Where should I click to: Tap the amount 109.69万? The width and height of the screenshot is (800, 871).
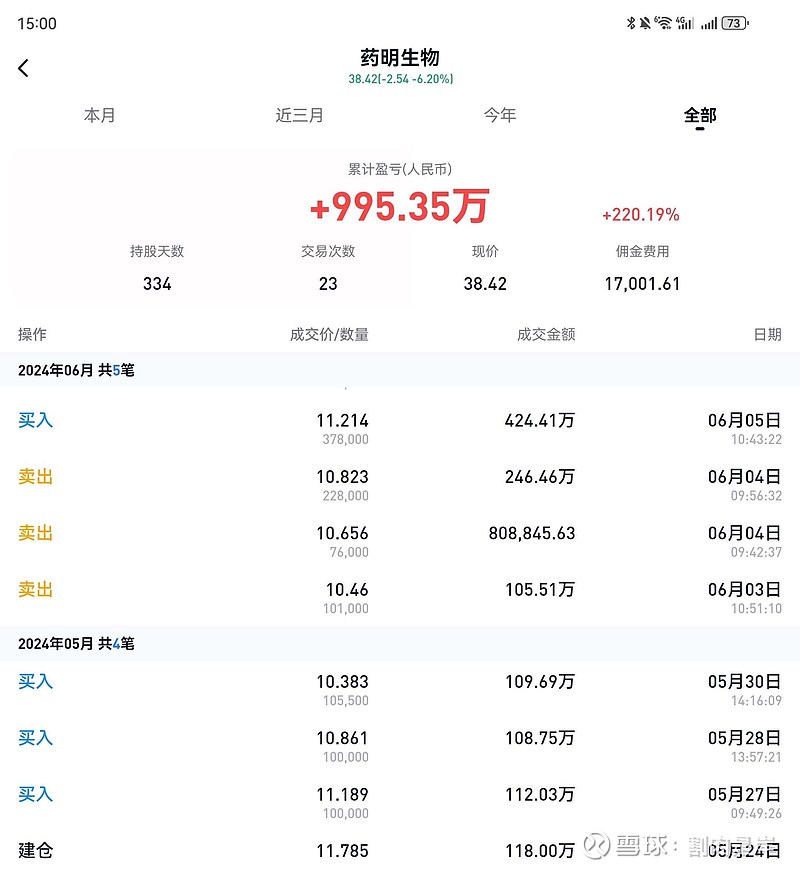tap(539, 682)
